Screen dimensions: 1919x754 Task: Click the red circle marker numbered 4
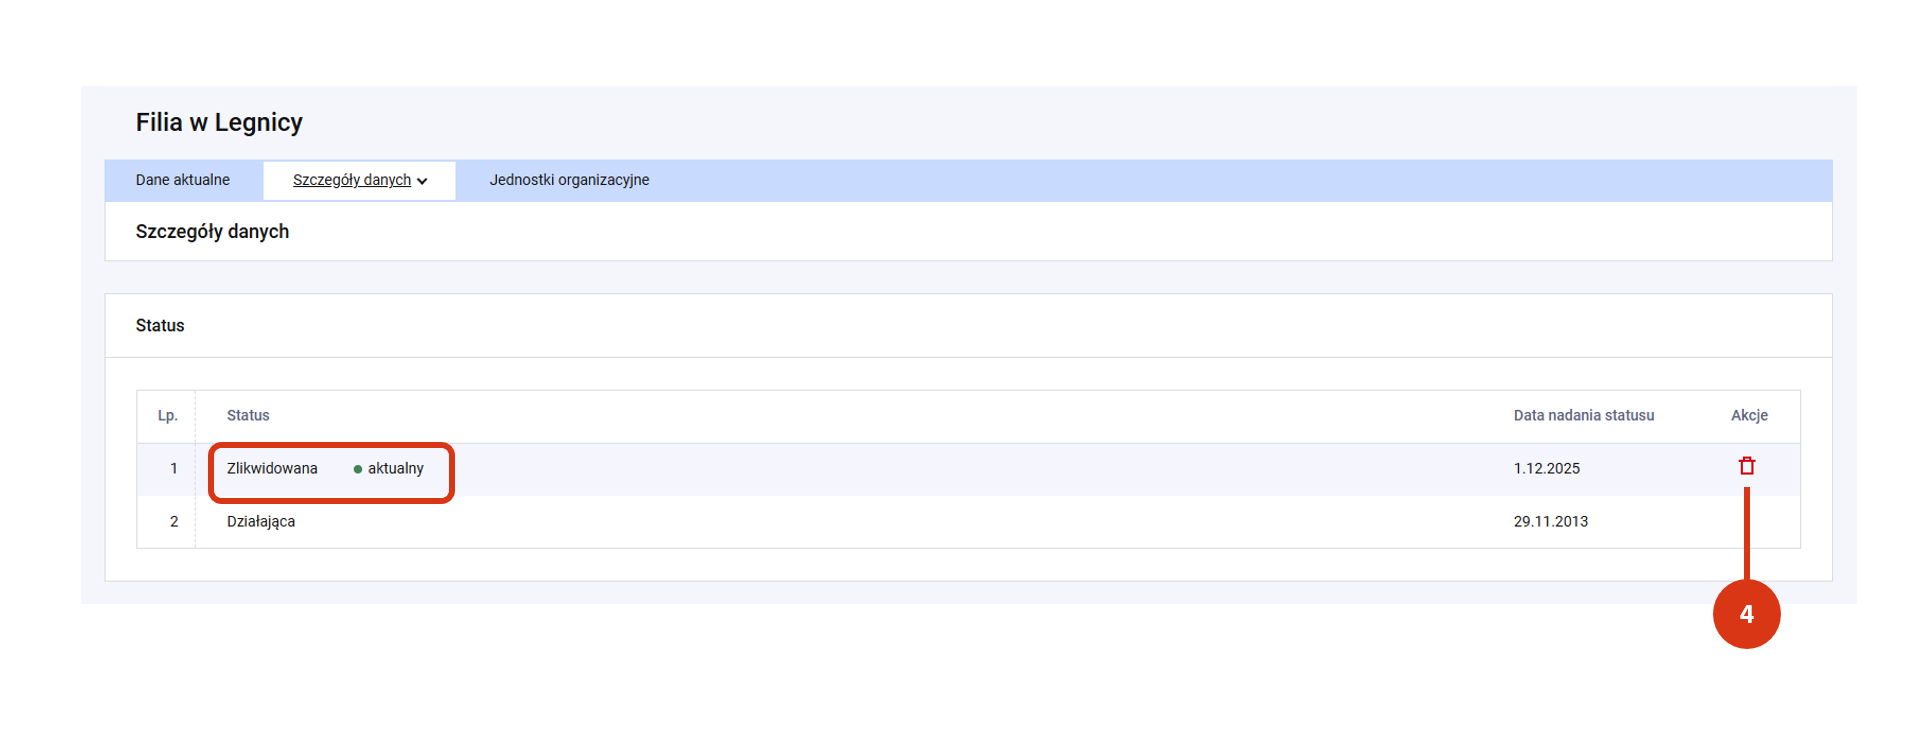tap(1746, 614)
